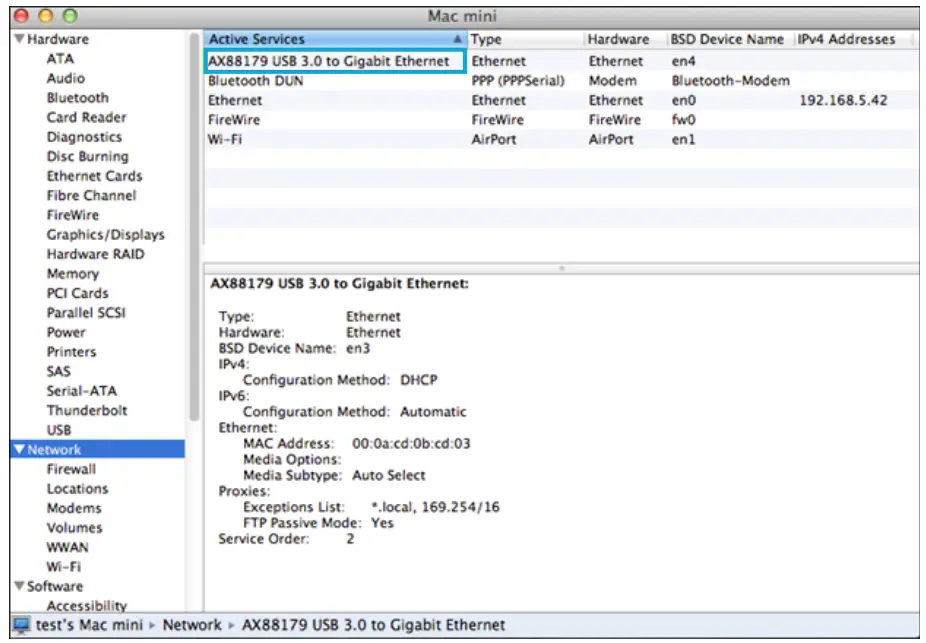Select USB in the sidebar
Image resolution: width=926 pixels, height=643 pixels.
pyautogui.click(x=59, y=430)
